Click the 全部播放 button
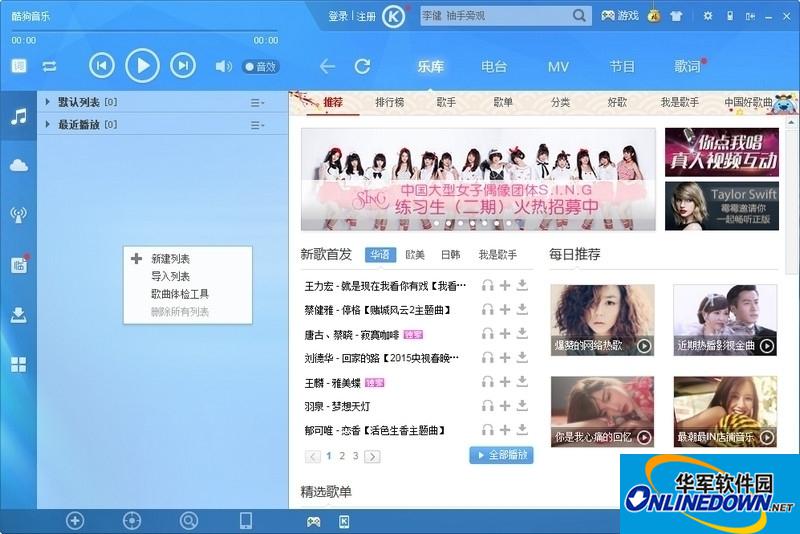This screenshot has width=800, height=534. (501, 455)
